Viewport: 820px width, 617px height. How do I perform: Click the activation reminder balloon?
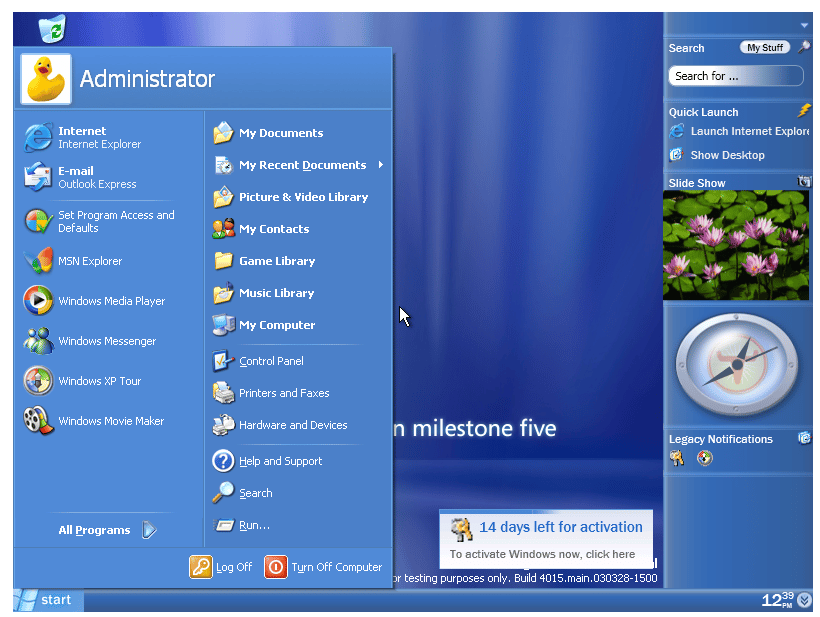pyautogui.click(x=545, y=540)
